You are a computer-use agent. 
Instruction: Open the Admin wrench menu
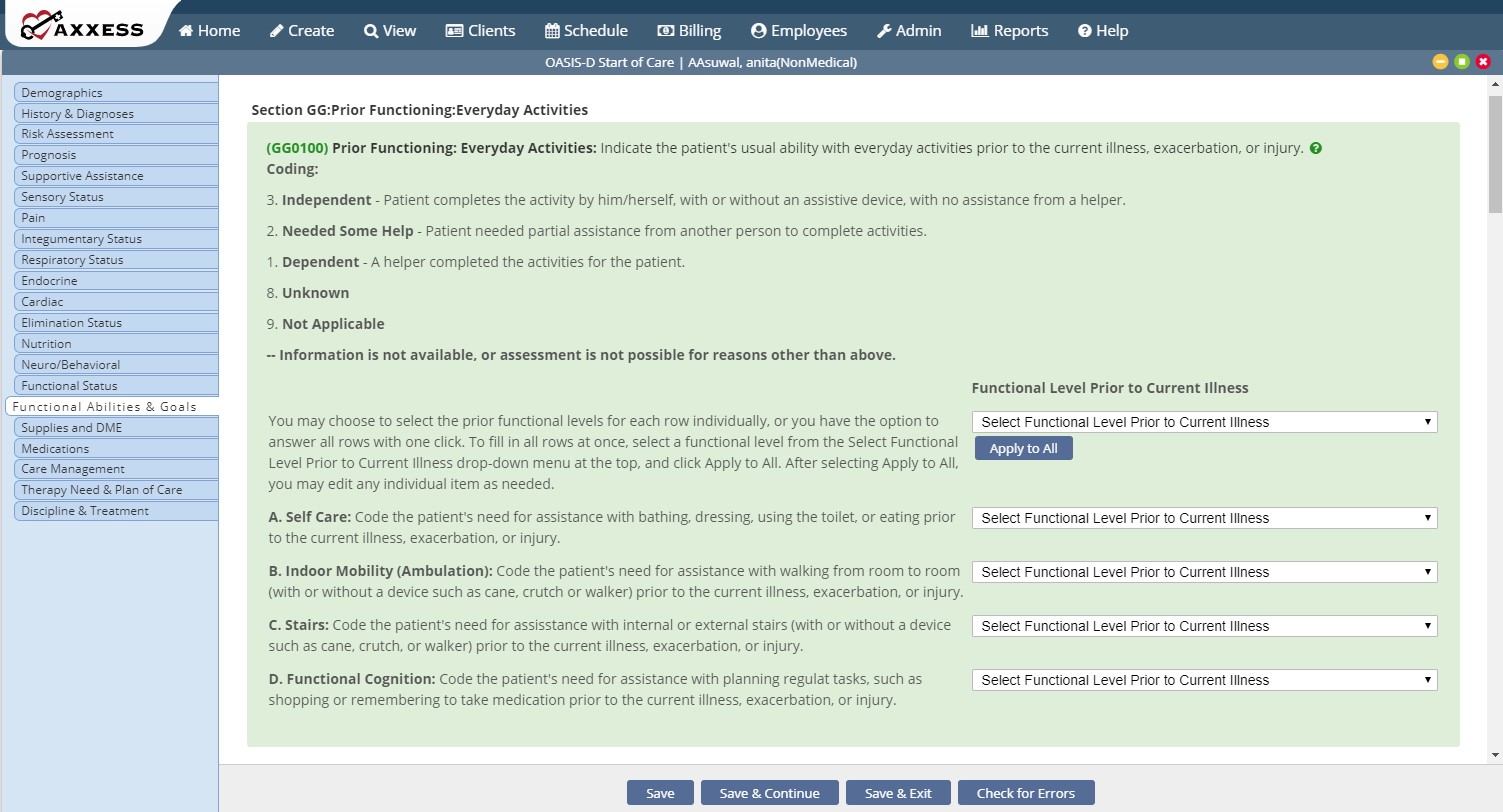[908, 31]
